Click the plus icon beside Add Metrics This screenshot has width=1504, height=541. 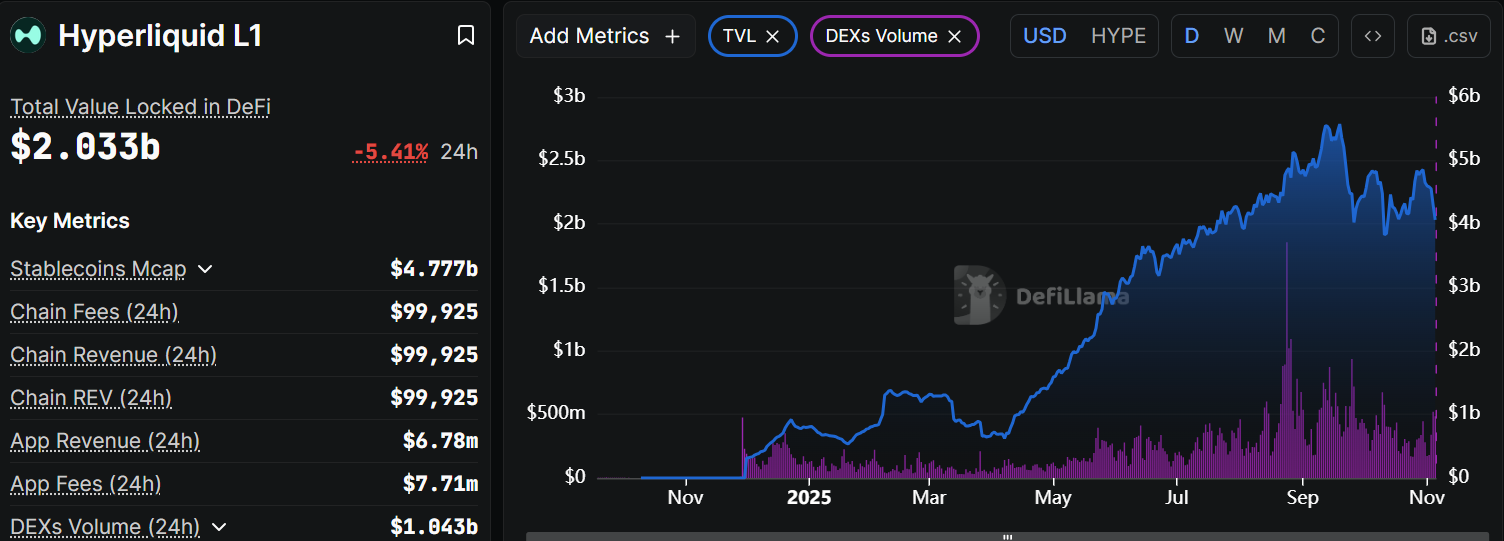pyautogui.click(x=673, y=36)
